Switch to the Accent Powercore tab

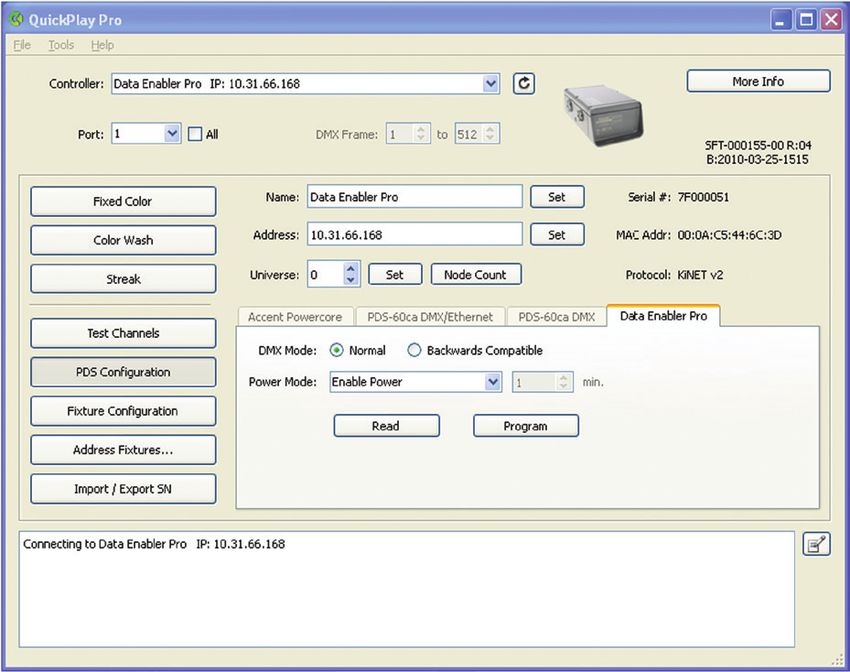click(295, 317)
